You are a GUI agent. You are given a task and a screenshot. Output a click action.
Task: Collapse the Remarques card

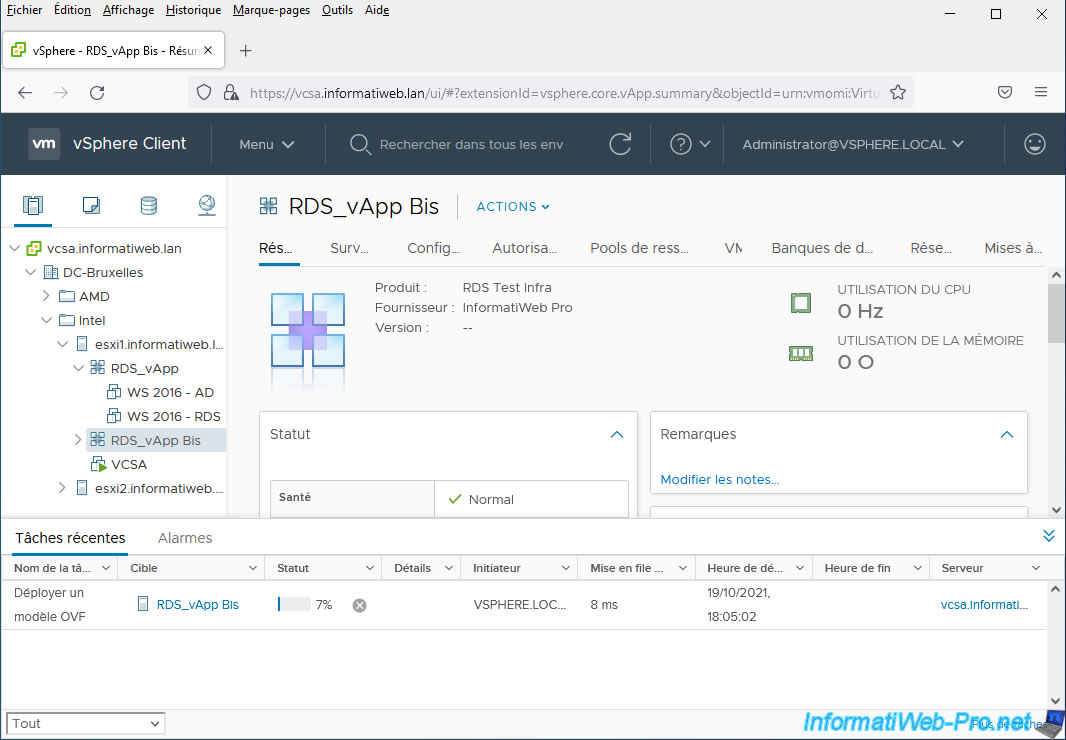(1007, 435)
